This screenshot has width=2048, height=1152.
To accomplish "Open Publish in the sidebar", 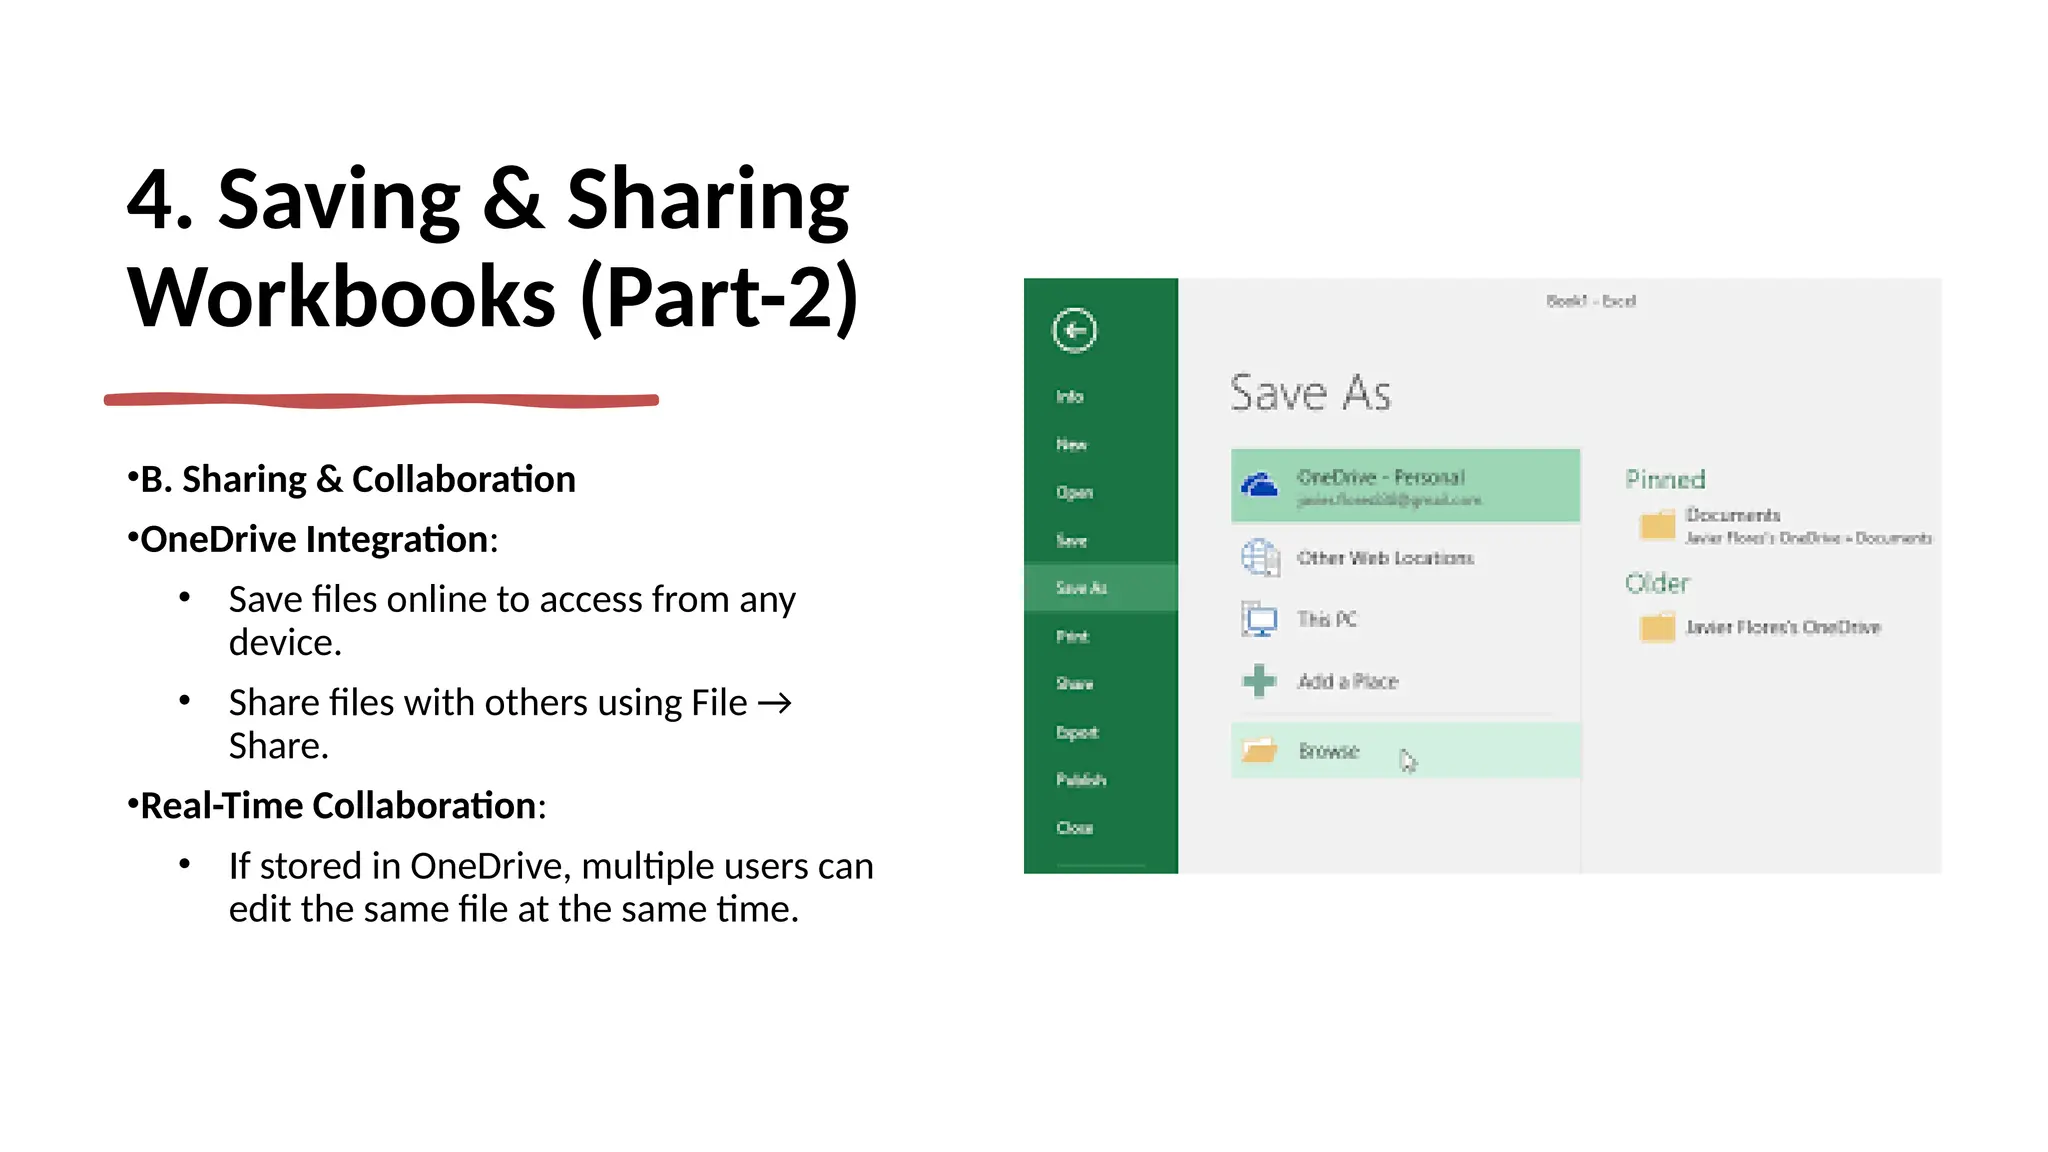I will point(1081,779).
